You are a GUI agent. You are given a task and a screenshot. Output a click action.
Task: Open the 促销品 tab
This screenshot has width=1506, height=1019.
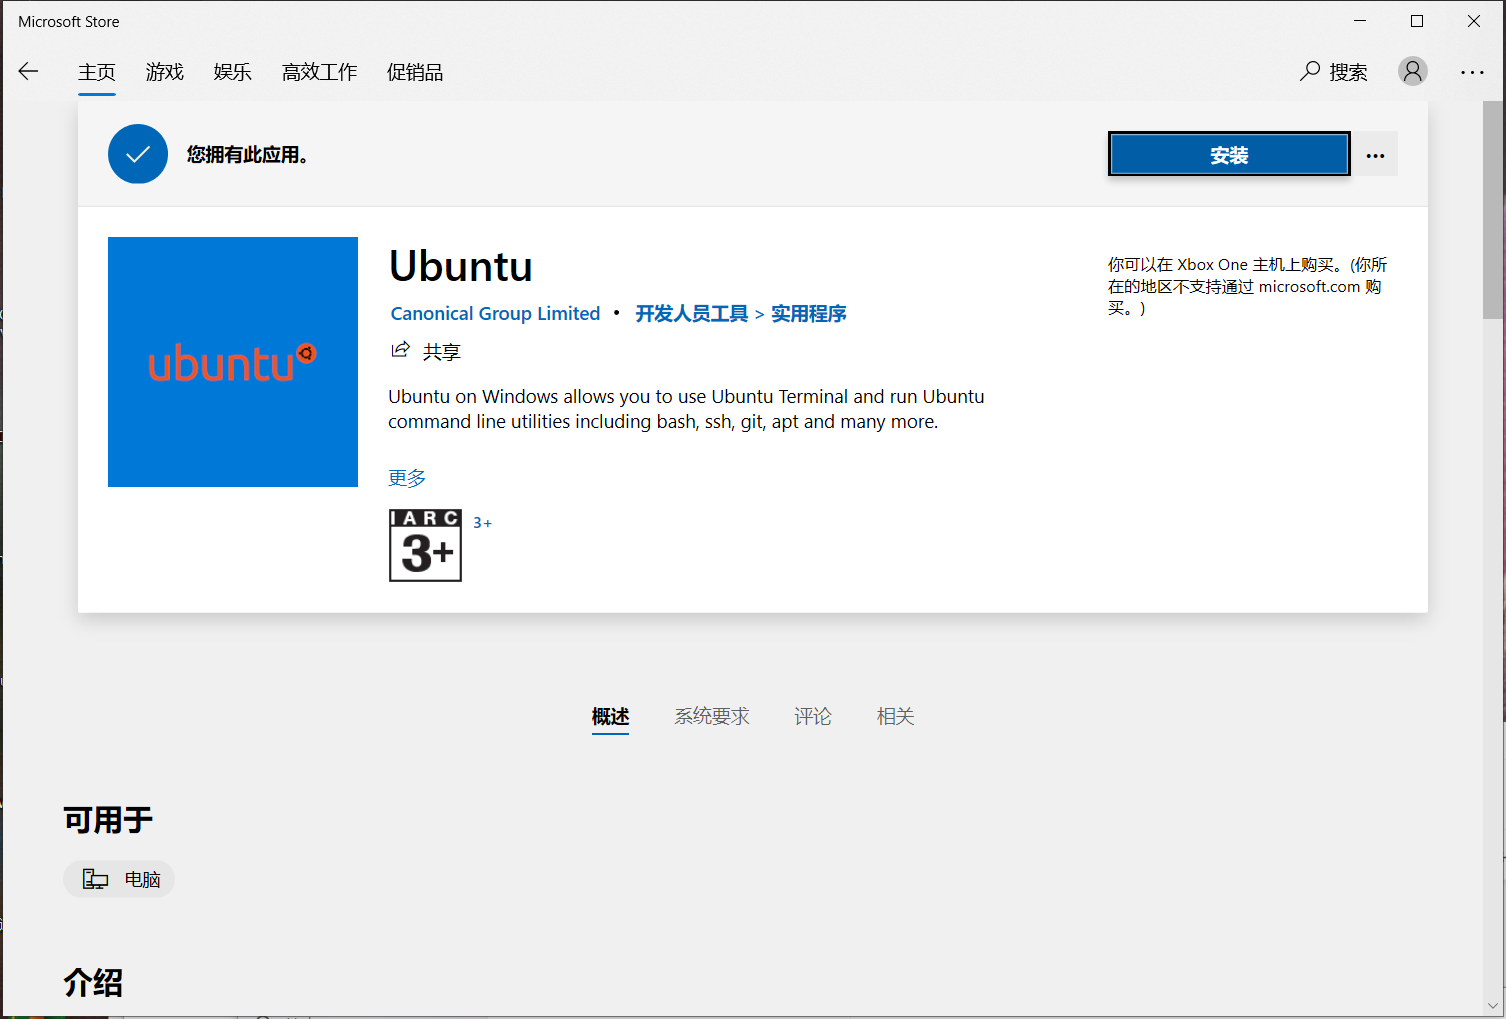click(x=415, y=72)
